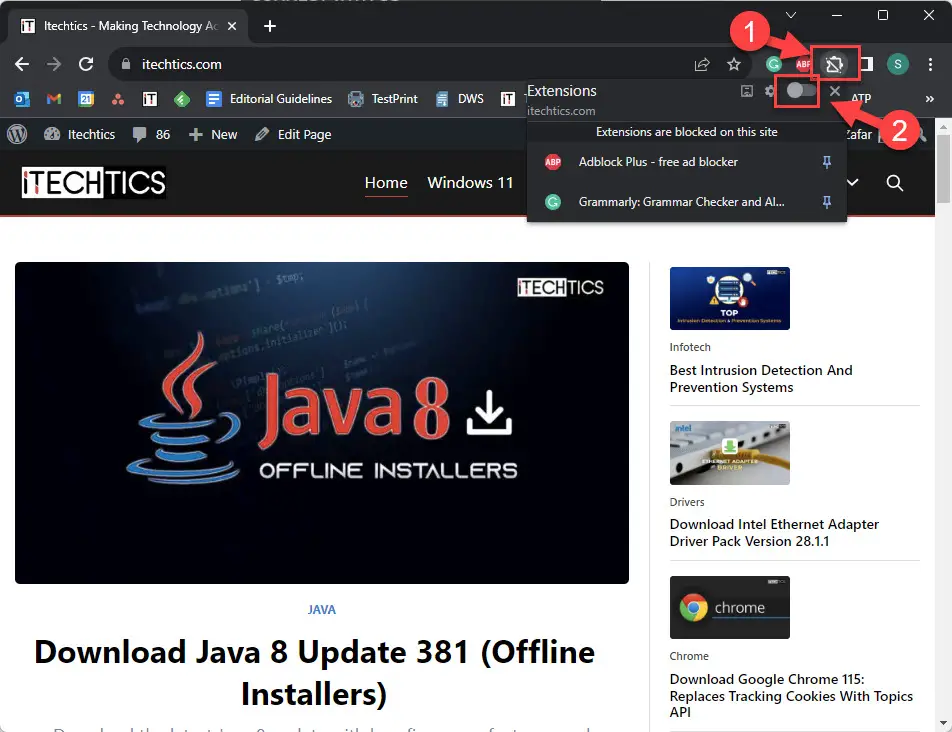Reload the current page
This screenshot has height=732, width=952.
pos(86,64)
